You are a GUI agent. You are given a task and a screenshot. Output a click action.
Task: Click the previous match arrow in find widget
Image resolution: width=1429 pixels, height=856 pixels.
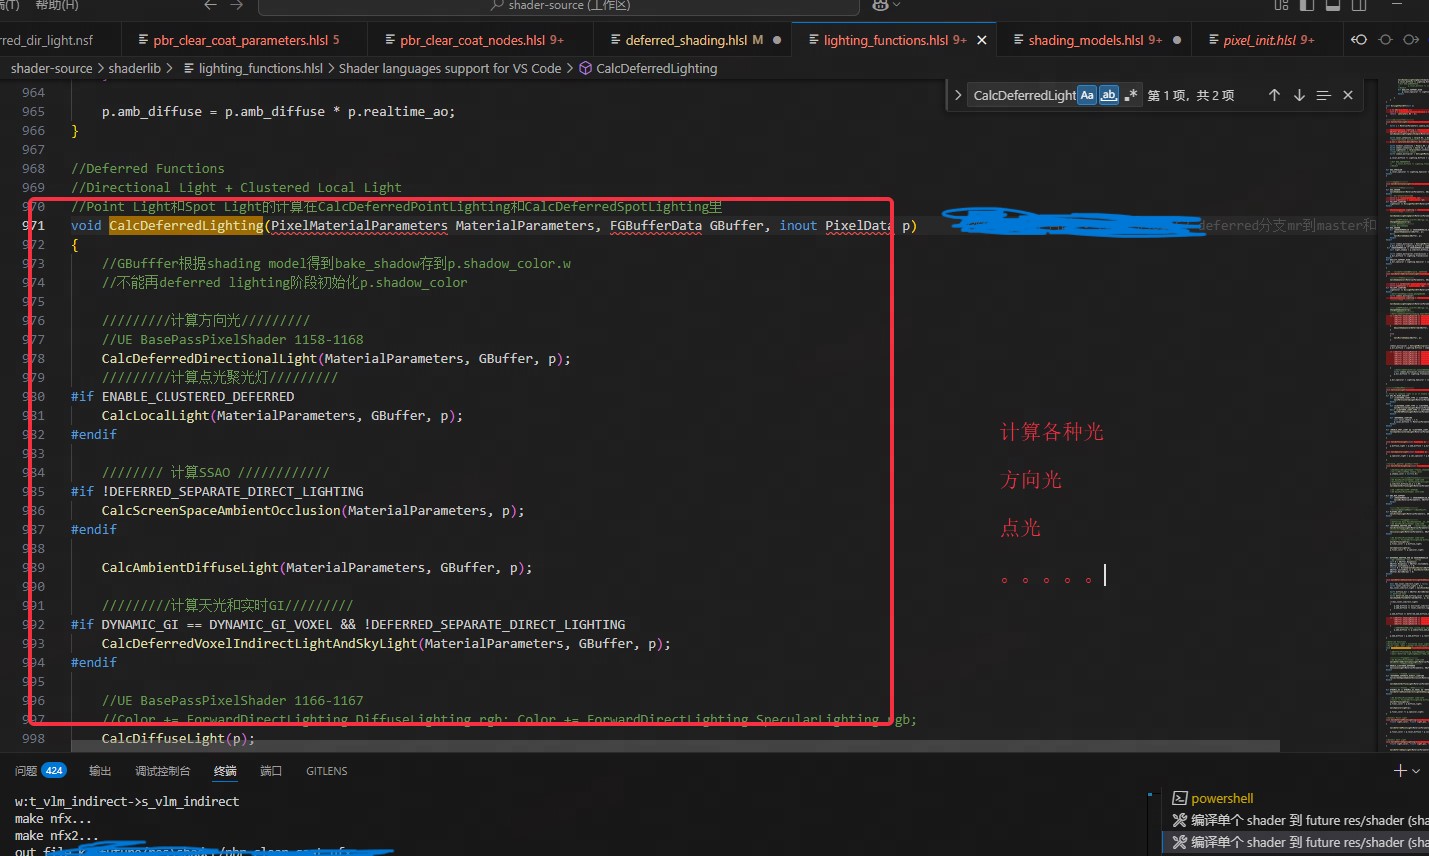coord(1274,95)
